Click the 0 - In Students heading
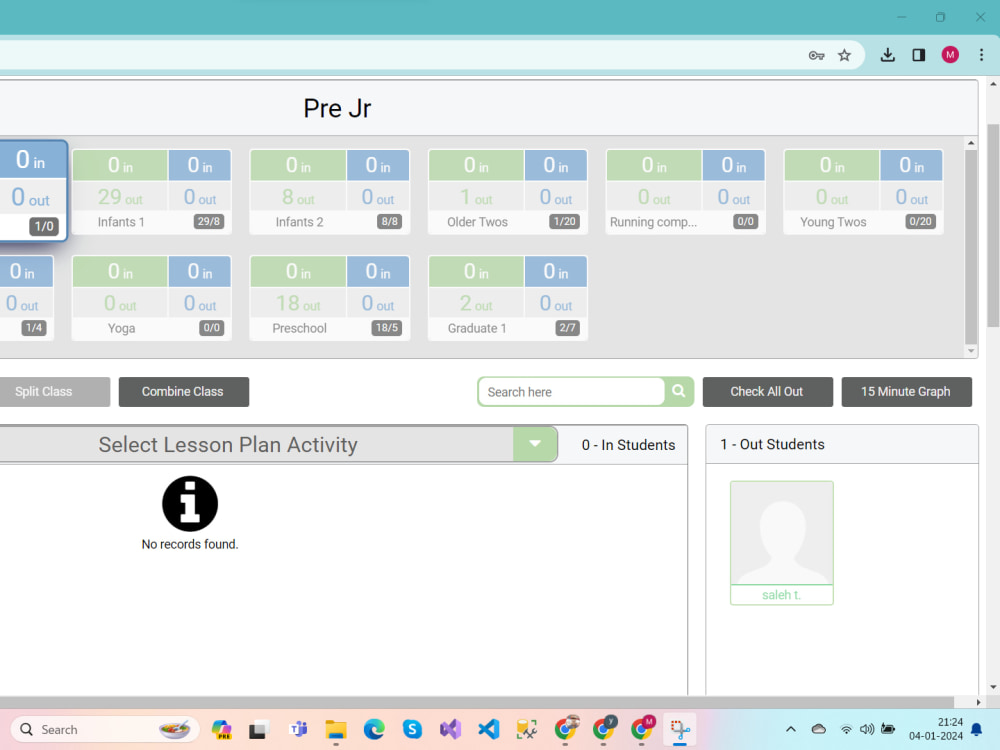 pyautogui.click(x=628, y=445)
